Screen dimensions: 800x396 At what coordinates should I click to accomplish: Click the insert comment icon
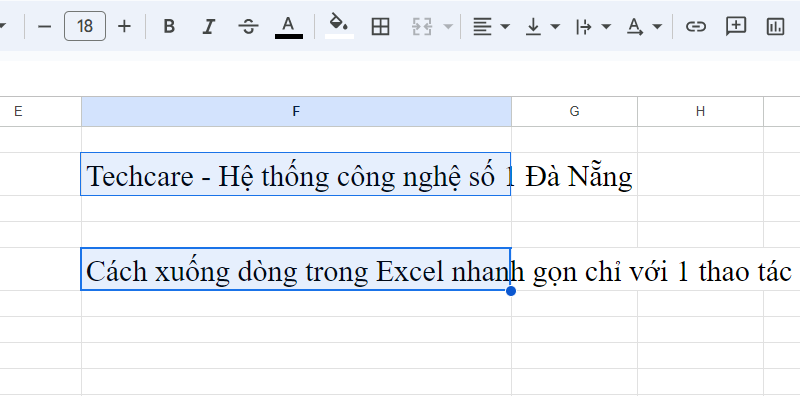pos(736,26)
